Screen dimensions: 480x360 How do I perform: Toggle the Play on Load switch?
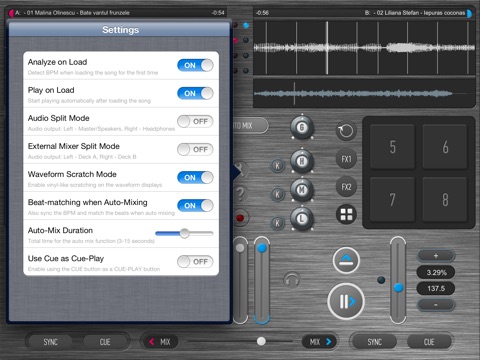click(x=195, y=93)
